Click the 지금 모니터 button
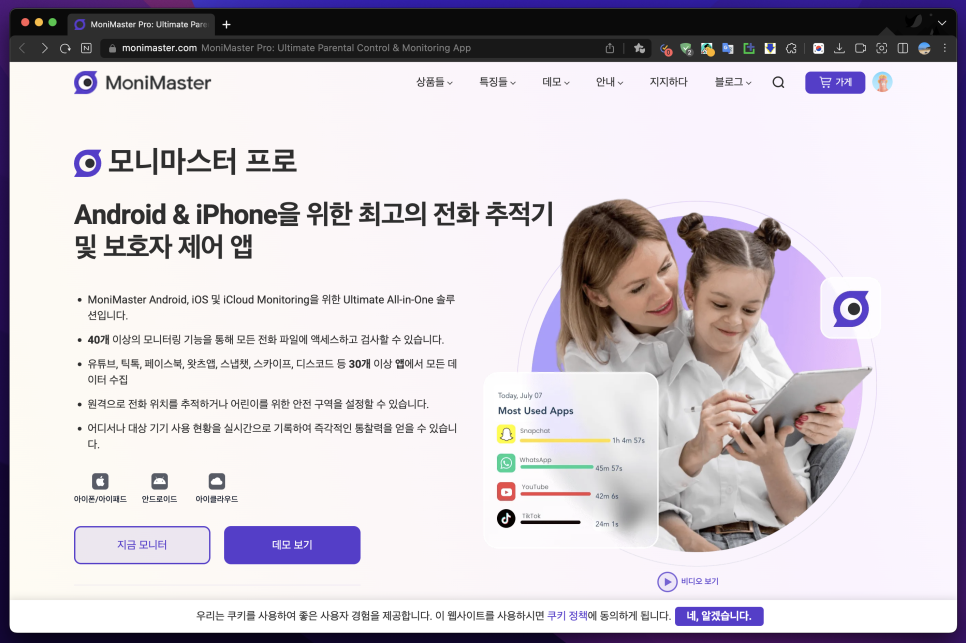The width and height of the screenshot is (966, 643). [x=142, y=545]
